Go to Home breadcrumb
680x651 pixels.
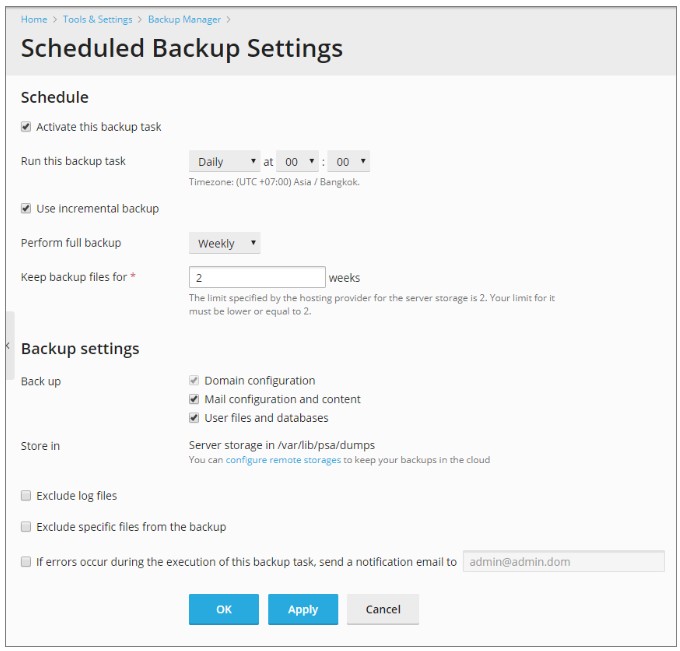(34, 20)
